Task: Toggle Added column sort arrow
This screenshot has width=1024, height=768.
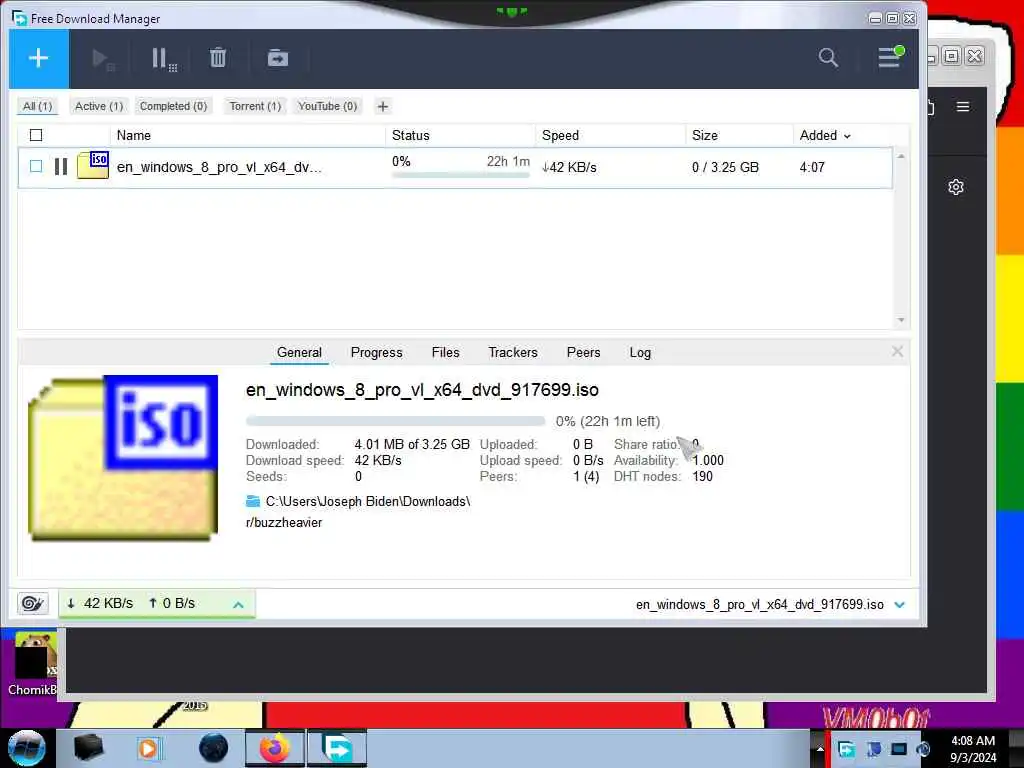Action: point(847,136)
